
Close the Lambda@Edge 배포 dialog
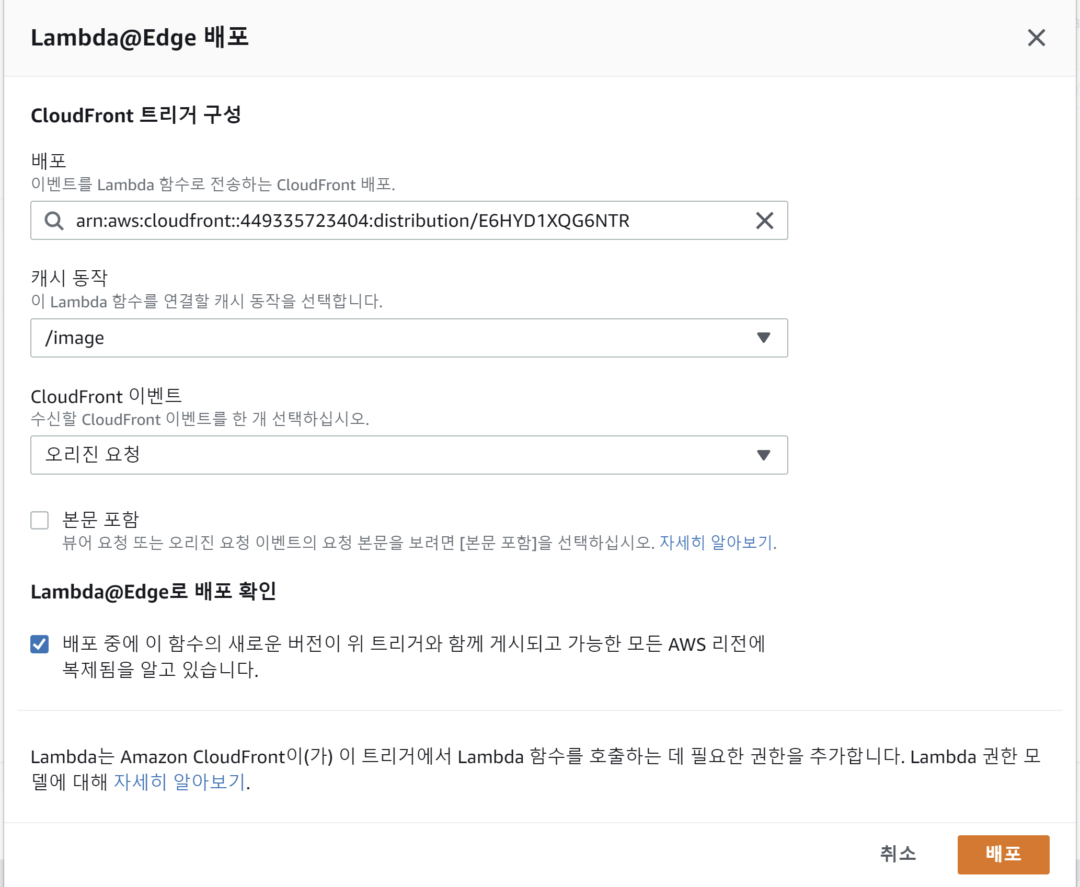coord(1036,37)
